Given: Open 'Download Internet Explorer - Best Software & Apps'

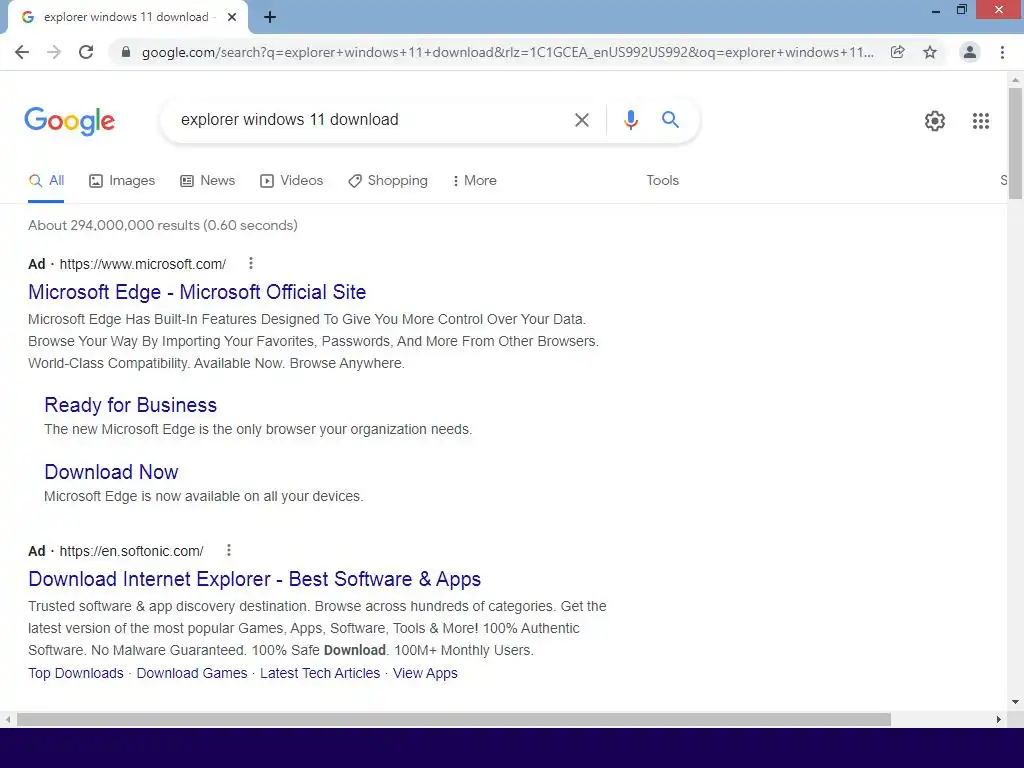Looking at the screenshot, I should point(255,579).
